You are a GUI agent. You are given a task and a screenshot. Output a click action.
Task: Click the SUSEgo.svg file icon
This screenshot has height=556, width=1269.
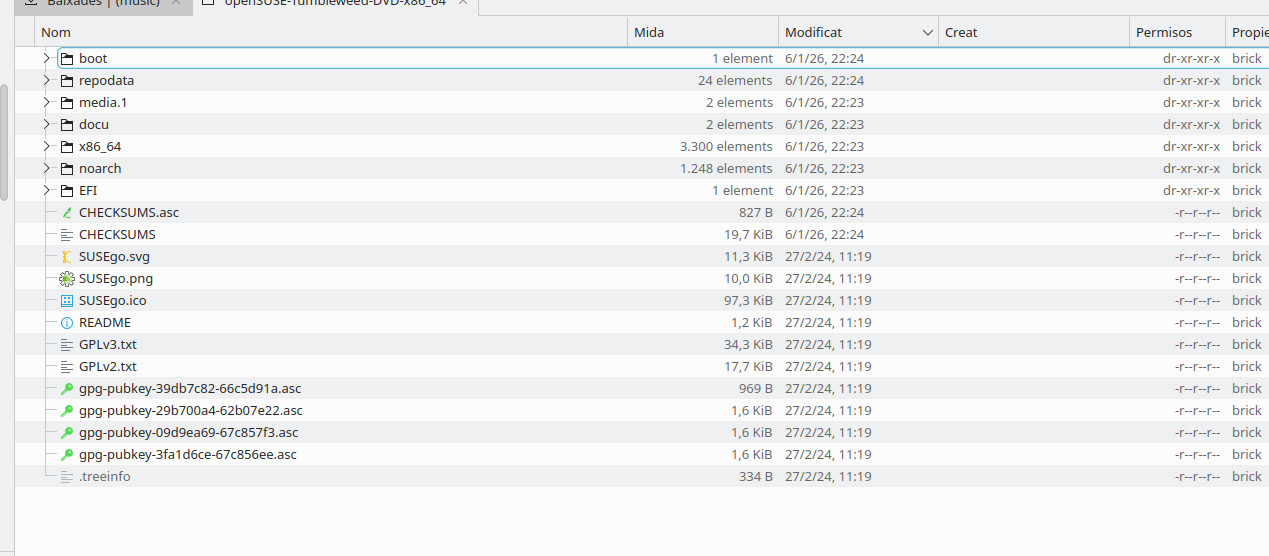click(x=67, y=257)
